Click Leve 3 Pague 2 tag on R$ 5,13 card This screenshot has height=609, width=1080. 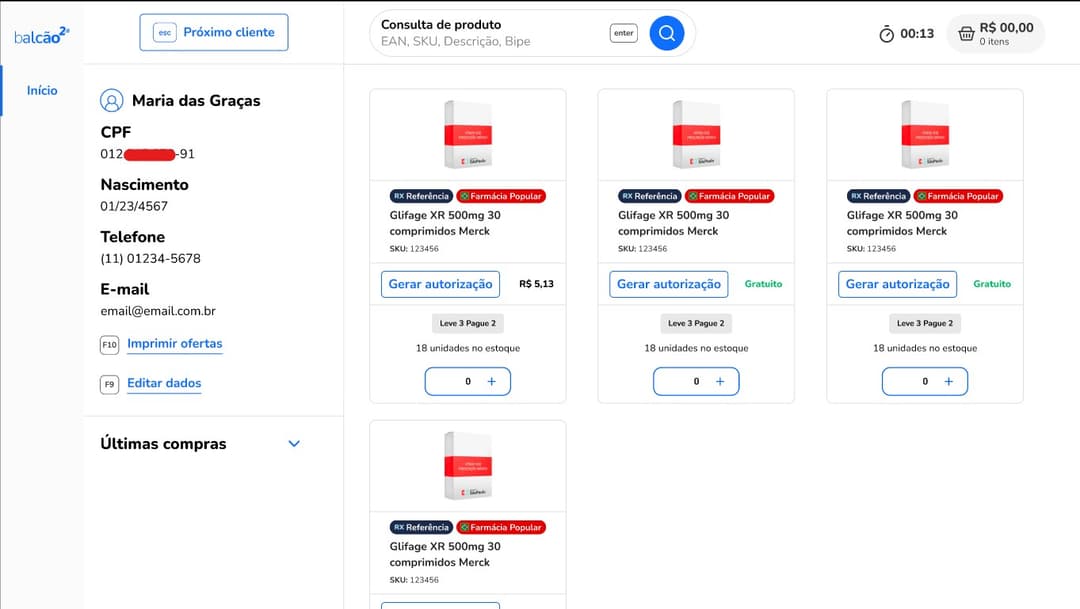[468, 323]
